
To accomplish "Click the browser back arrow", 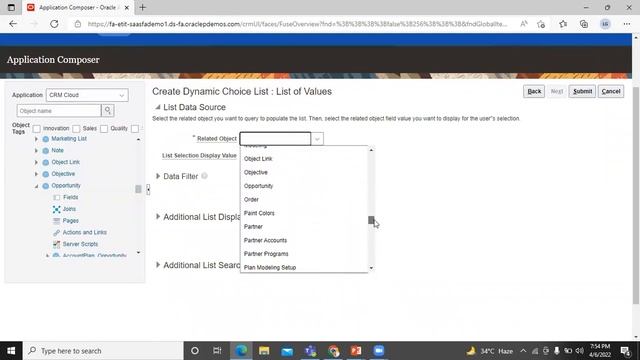I will (x=13, y=24).
